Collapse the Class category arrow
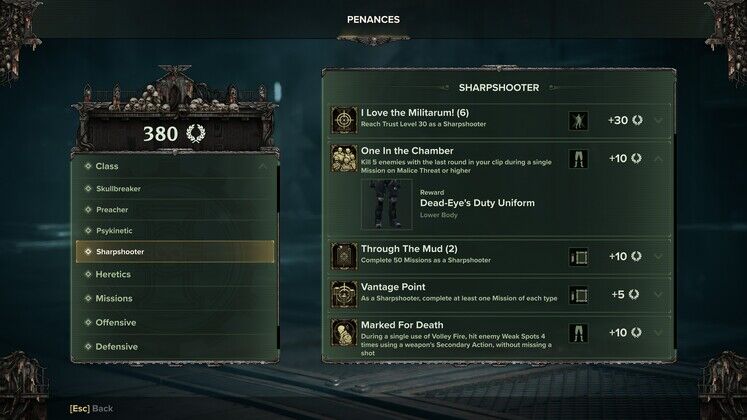This screenshot has width=747, height=420. coord(262,166)
